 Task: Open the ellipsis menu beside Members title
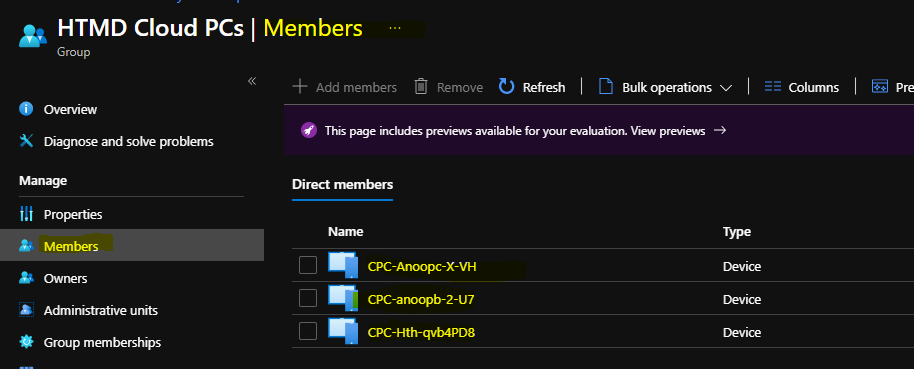395,28
